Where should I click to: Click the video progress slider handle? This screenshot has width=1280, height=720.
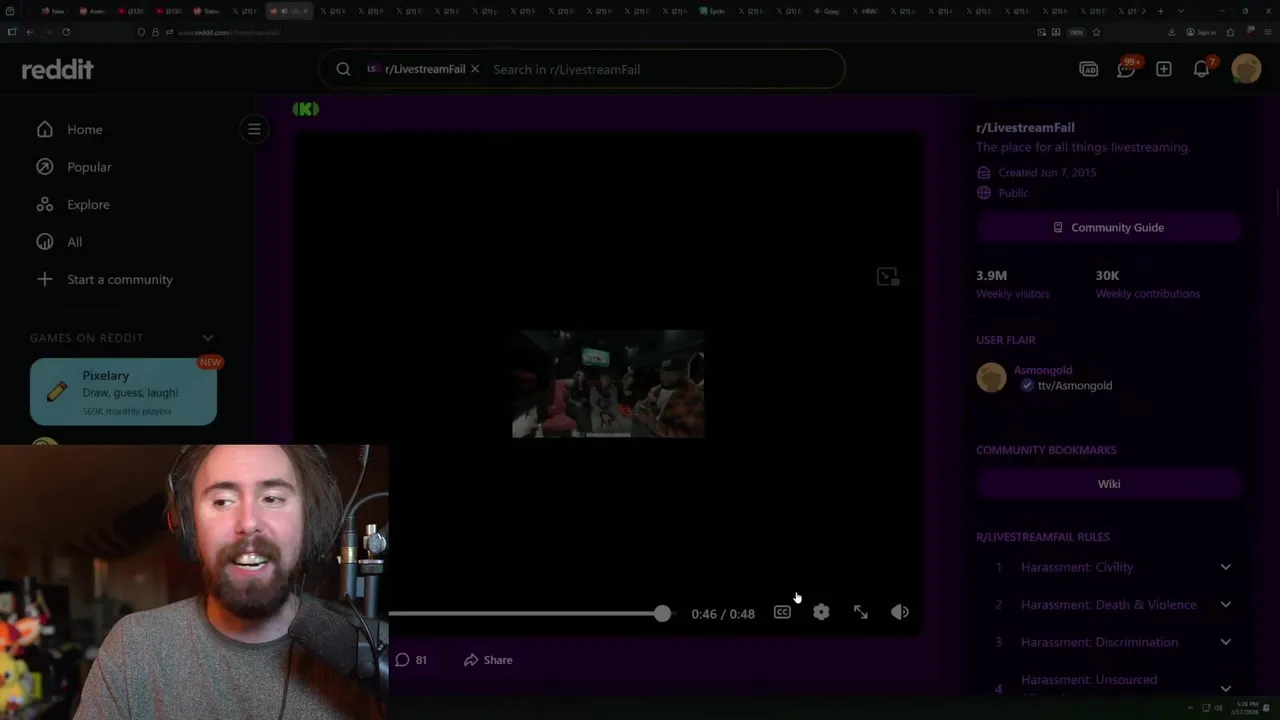(662, 613)
